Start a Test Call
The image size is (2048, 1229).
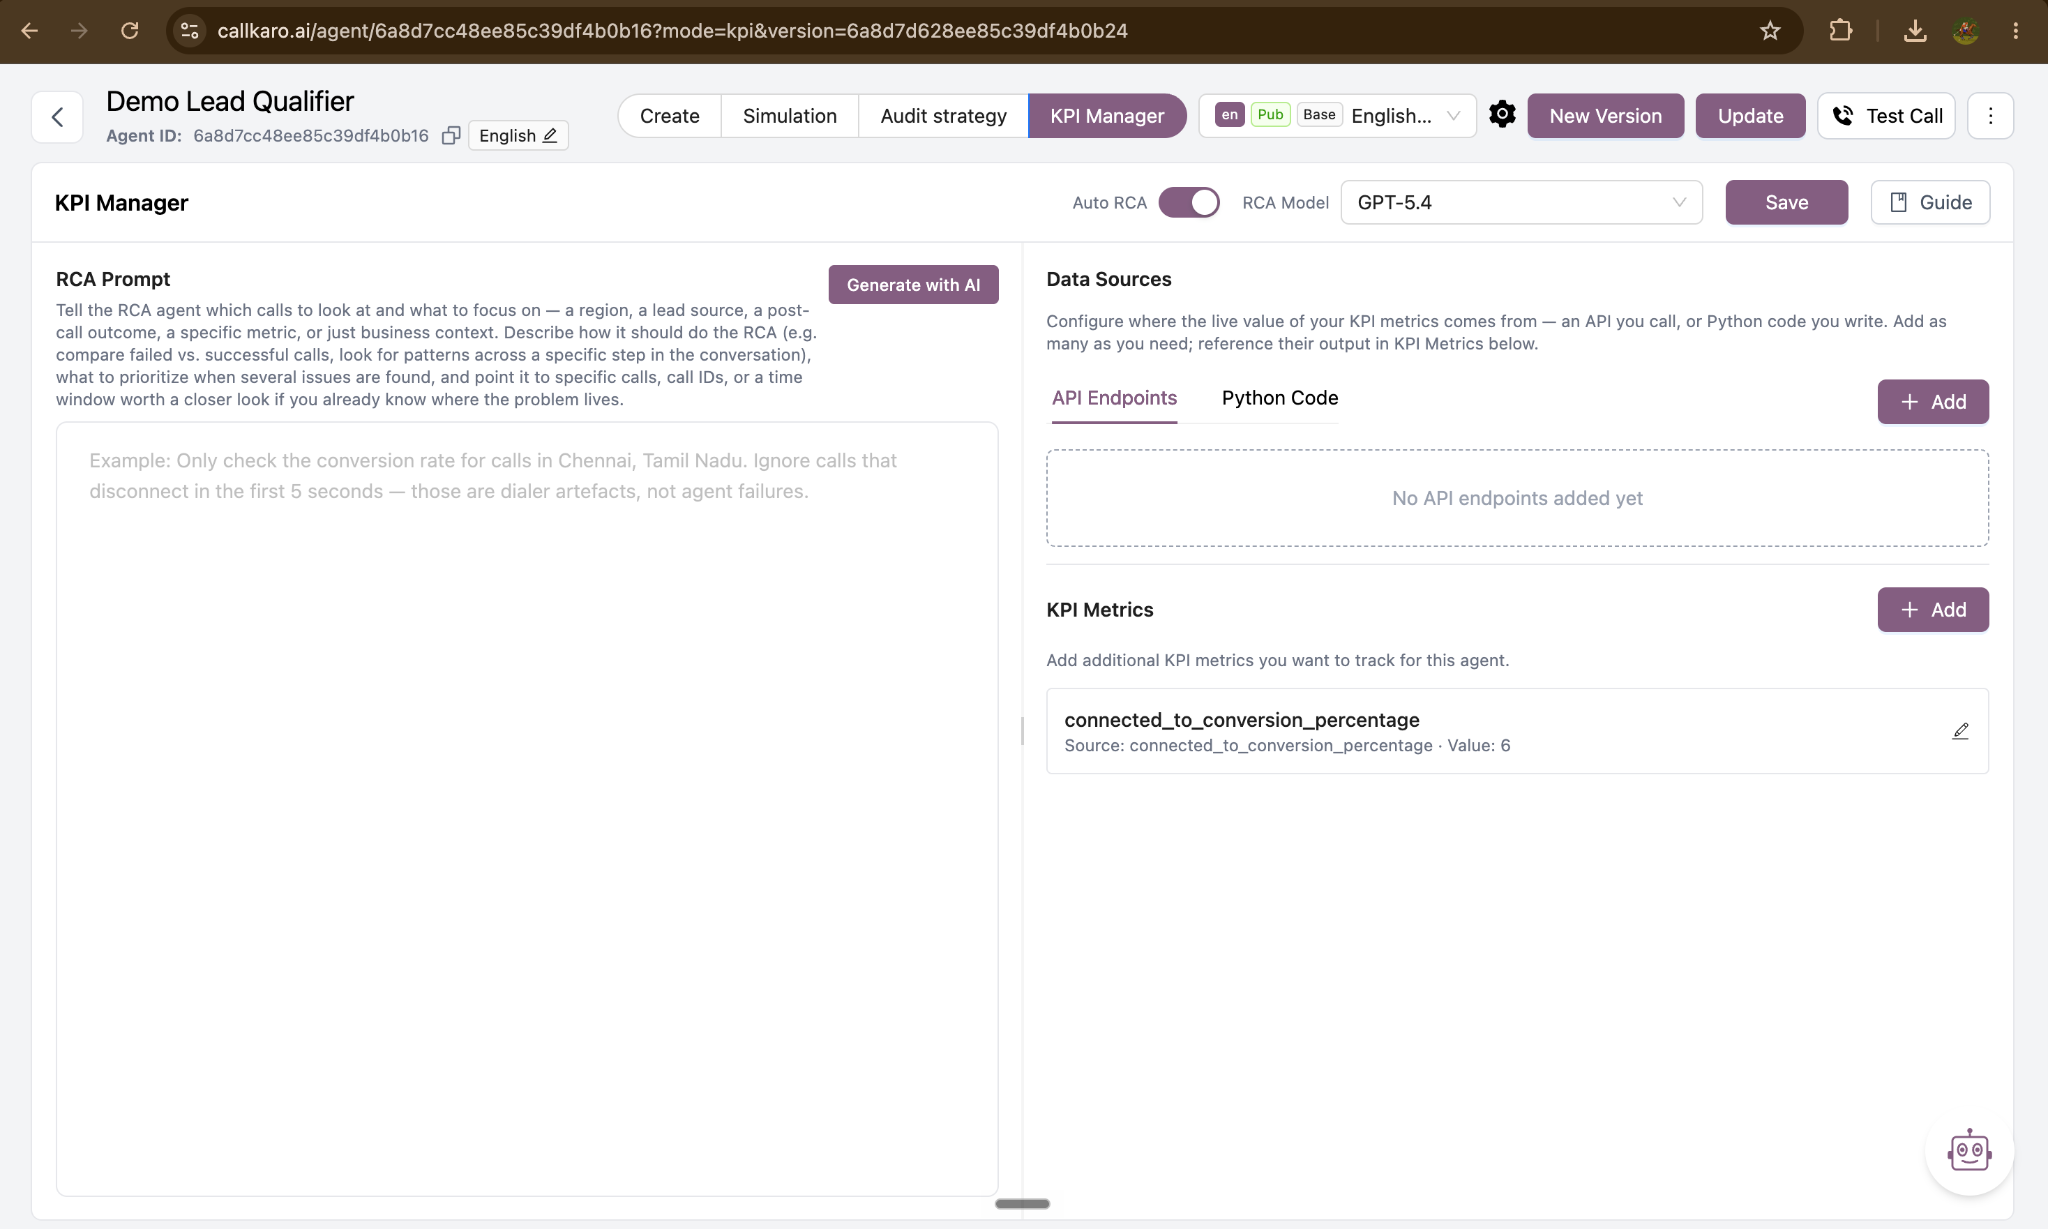[x=1886, y=116]
